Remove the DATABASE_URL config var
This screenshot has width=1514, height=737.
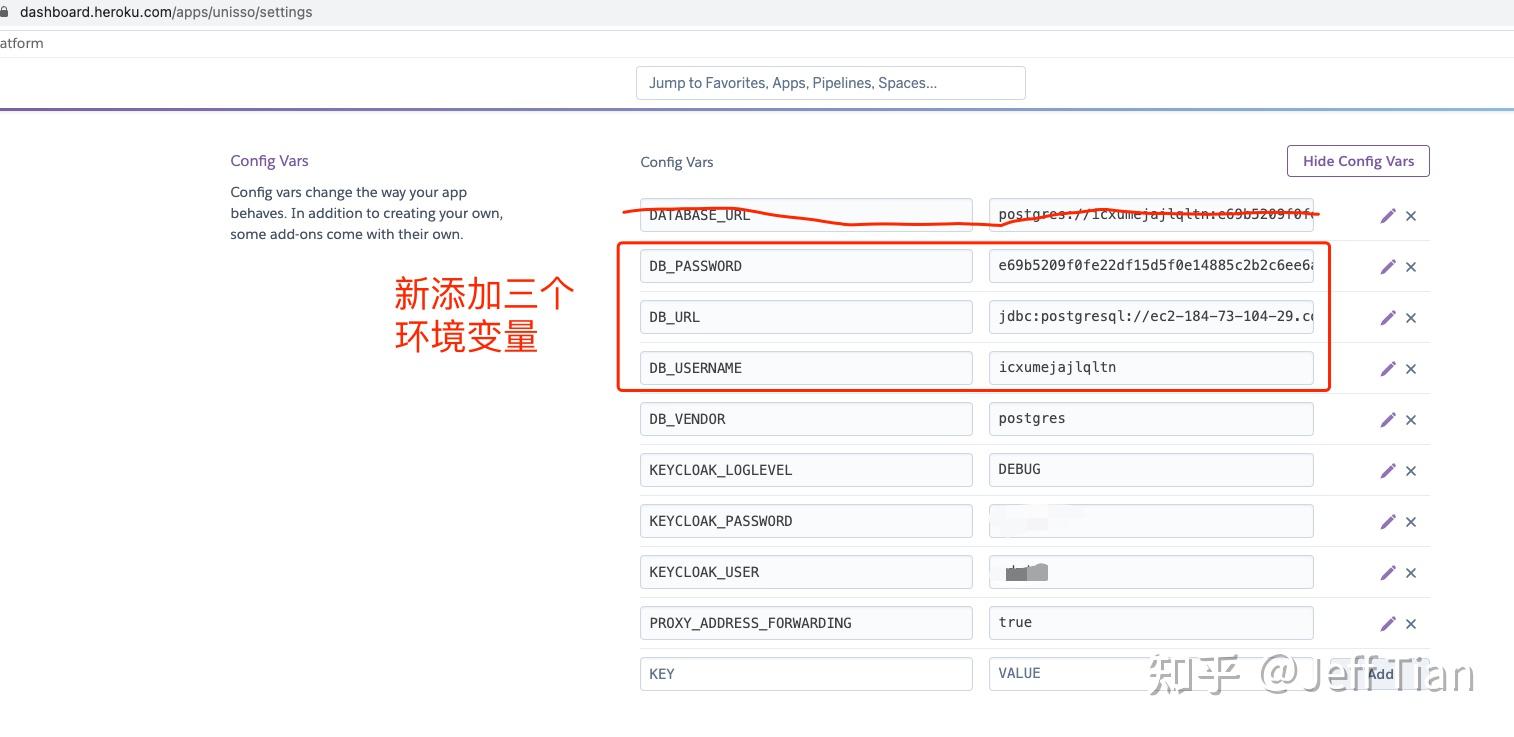pos(1411,215)
